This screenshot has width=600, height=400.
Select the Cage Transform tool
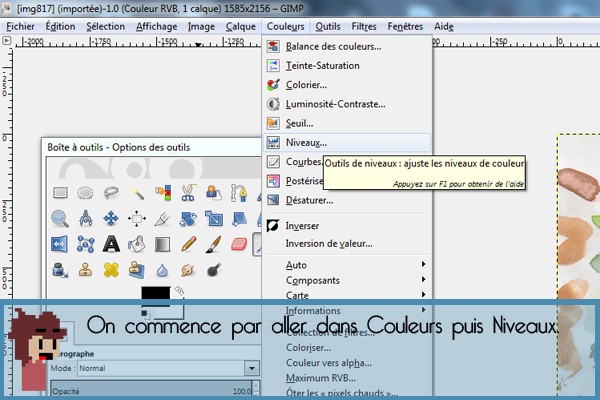(85, 244)
